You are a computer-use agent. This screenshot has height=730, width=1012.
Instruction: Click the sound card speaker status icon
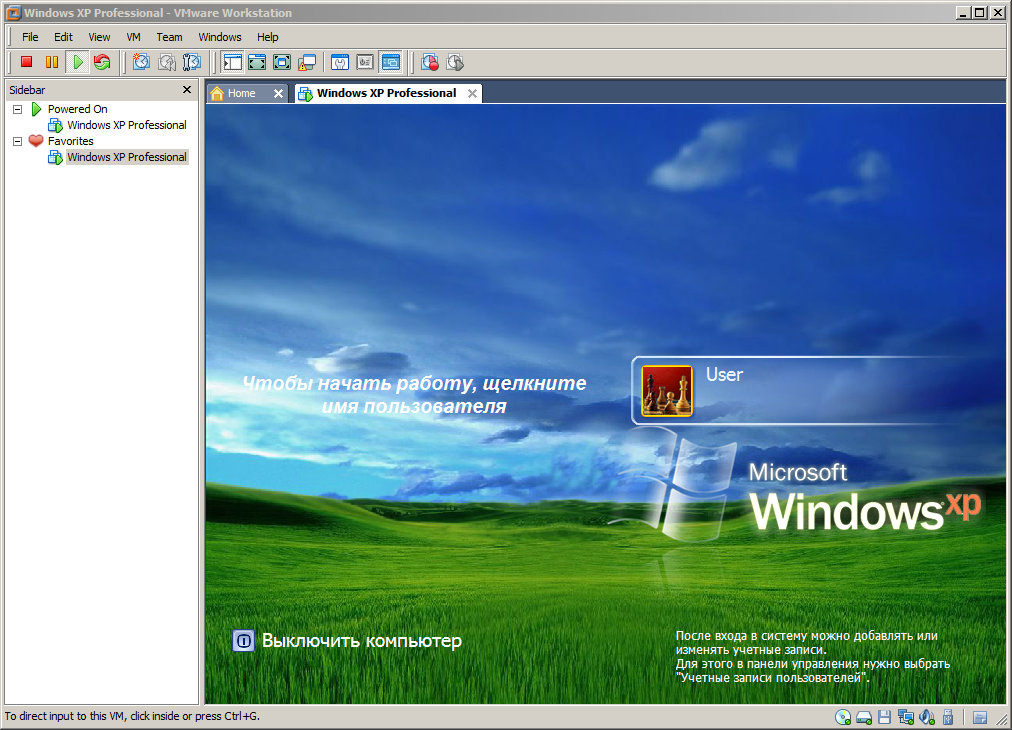point(927,717)
